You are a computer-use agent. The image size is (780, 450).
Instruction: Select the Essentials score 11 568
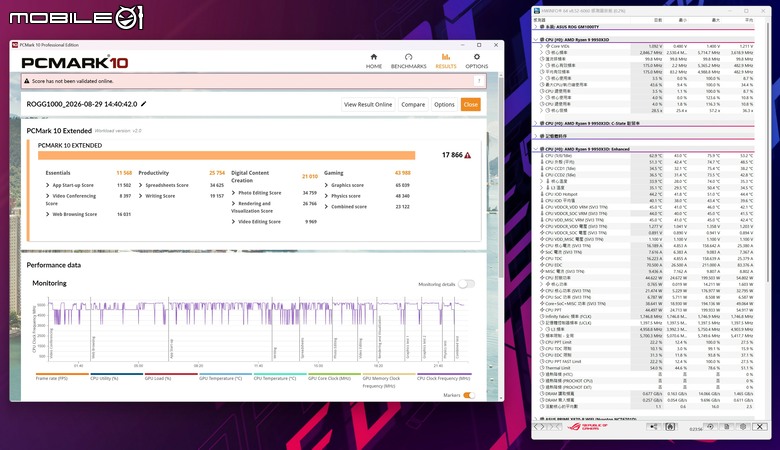[x=124, y=173]
